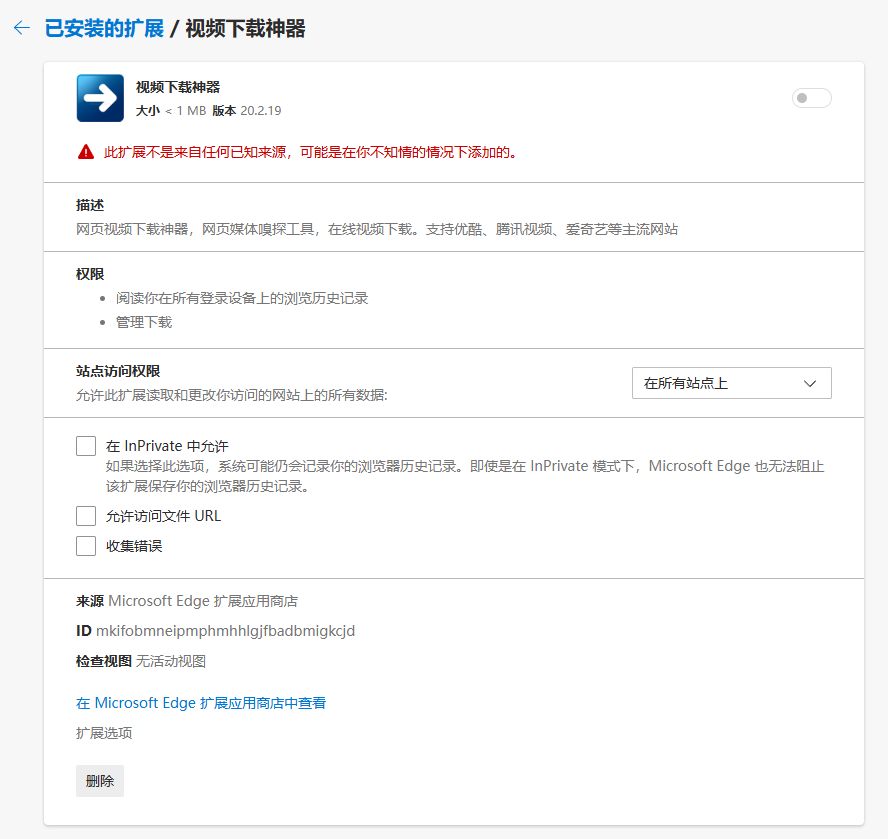Click the 大小 < 1 MB size text
The width and height of the screenshot is (888, 839).
click(170, 111)
